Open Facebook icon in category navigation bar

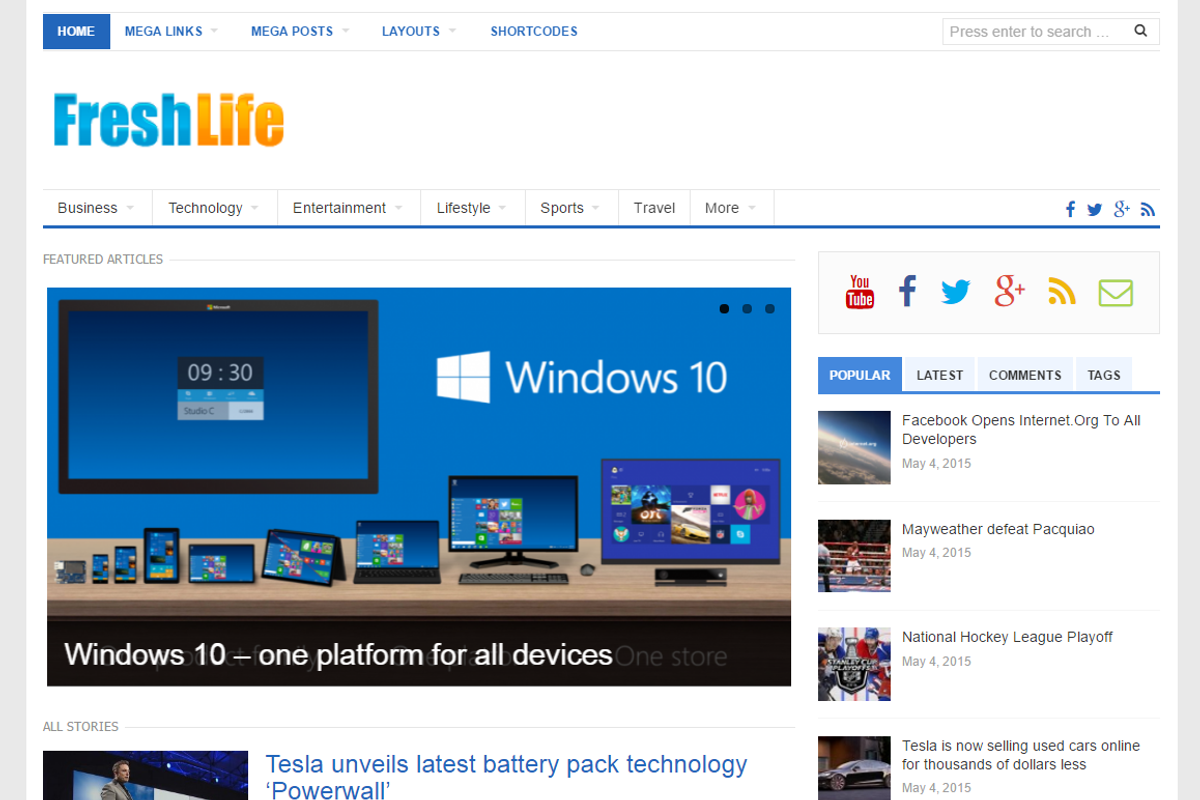(x=1070, y=209)
